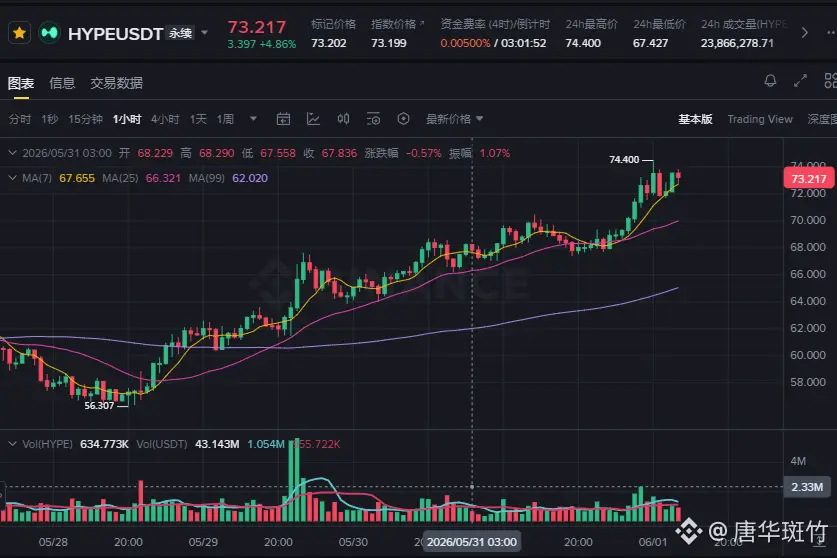Screen dimensions: 837x558
Task: Open the more options ellipsis at top right
Action: click(x=831, y=33)
